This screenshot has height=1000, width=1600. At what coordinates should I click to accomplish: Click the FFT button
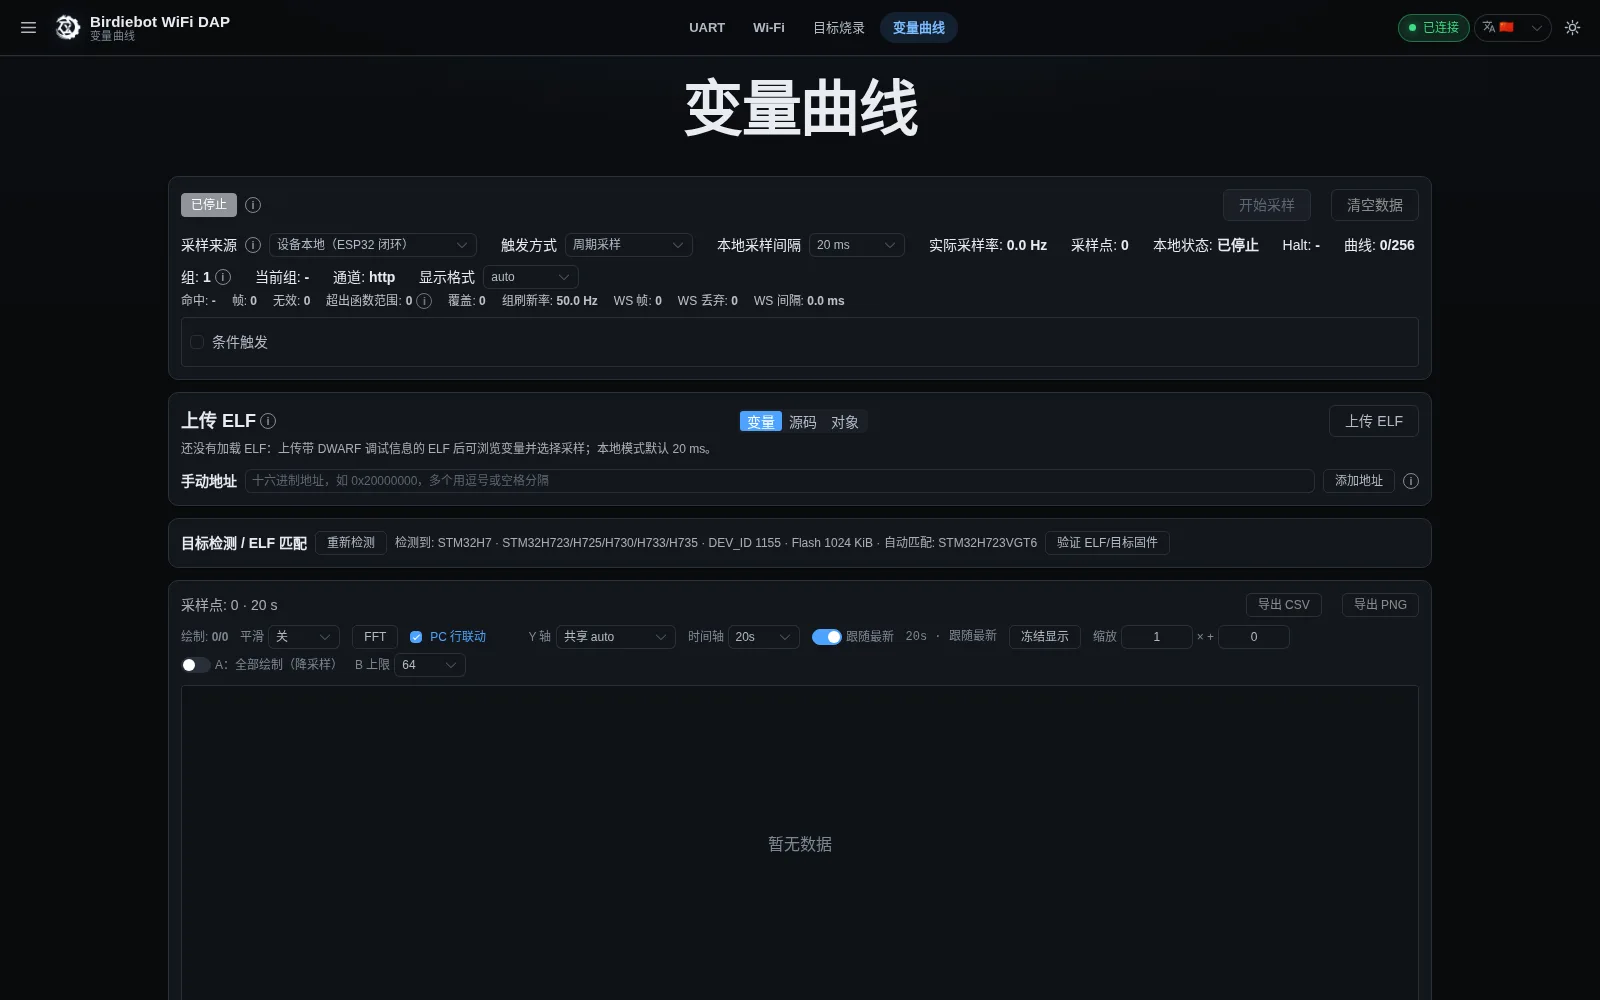[375, 637]
